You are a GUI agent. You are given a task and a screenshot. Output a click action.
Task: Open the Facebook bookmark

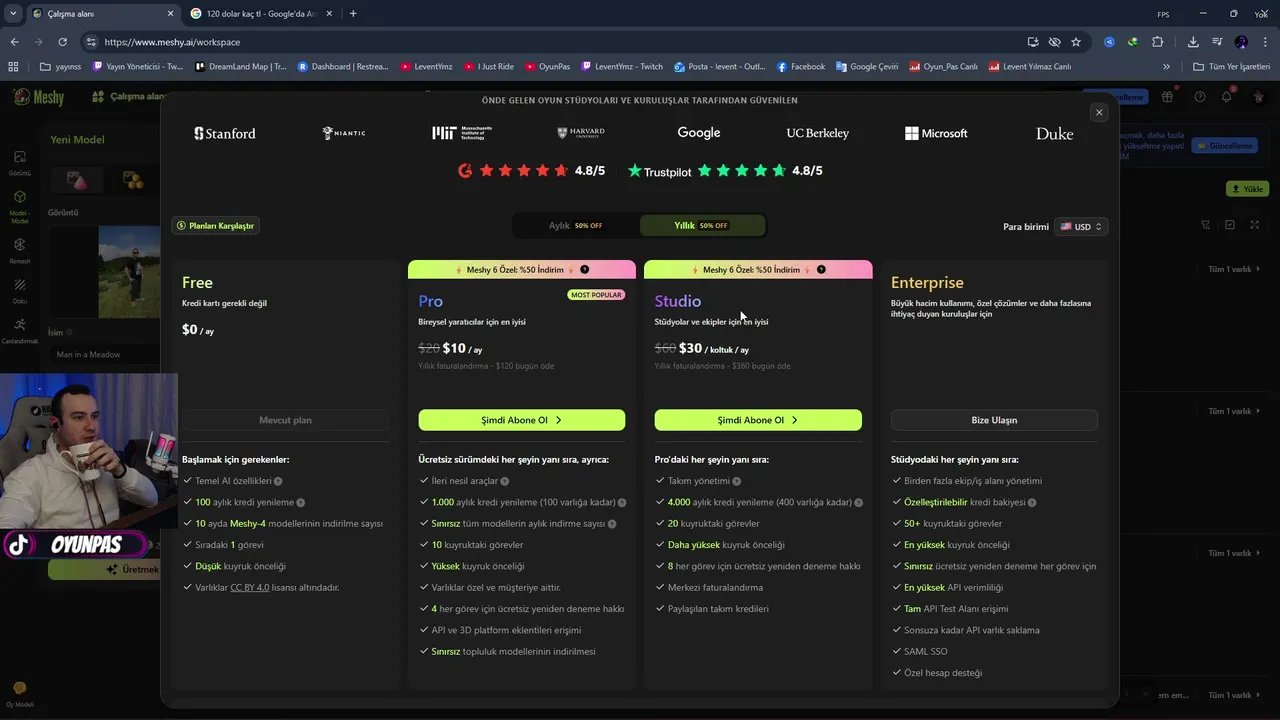point(800,67)
